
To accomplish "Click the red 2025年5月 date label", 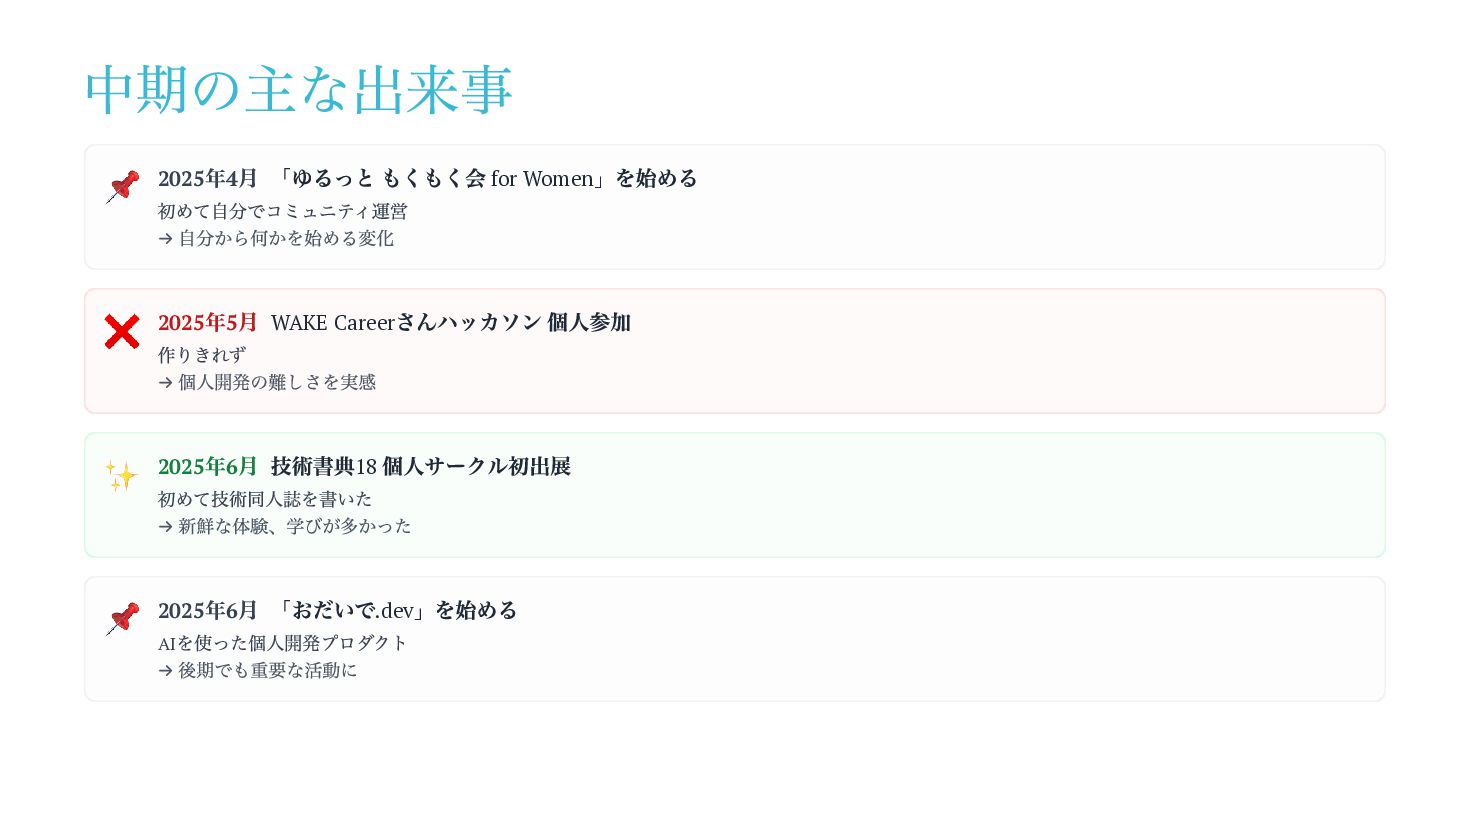I will (208, 322).
